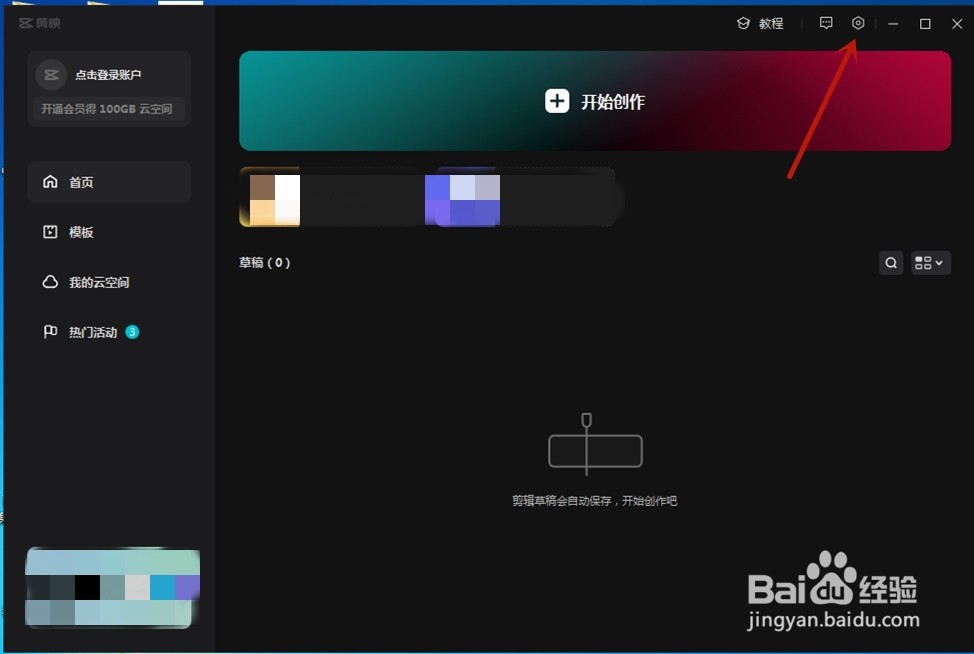974x654 pixels.
Task: Click the cloud icon beside 我的云空间
Action: point(50,282)
